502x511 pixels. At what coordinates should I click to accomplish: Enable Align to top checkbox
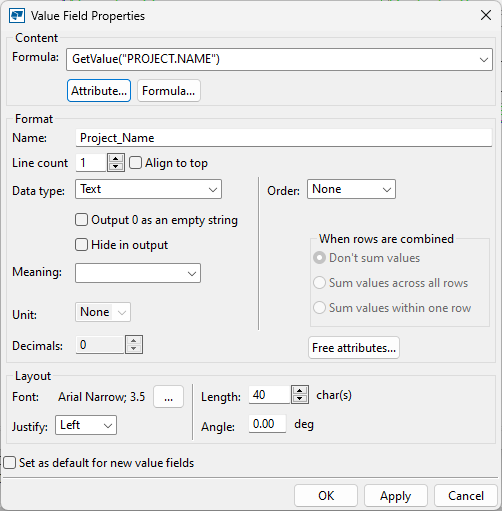coord(135,163)
